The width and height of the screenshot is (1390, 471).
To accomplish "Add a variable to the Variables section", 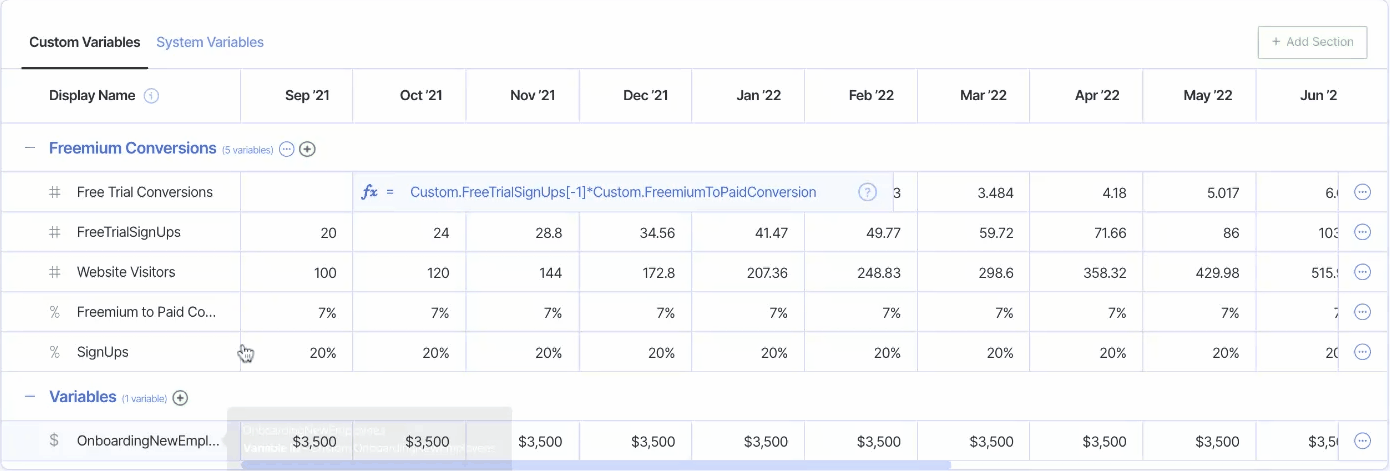I will click(x=180, y=398).
